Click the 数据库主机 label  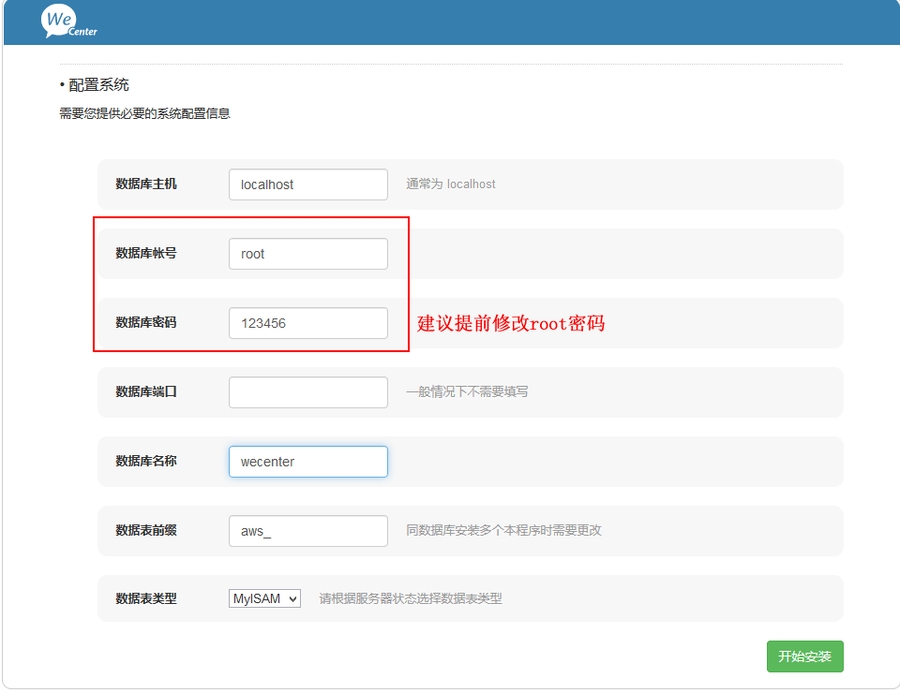[146, 184]
